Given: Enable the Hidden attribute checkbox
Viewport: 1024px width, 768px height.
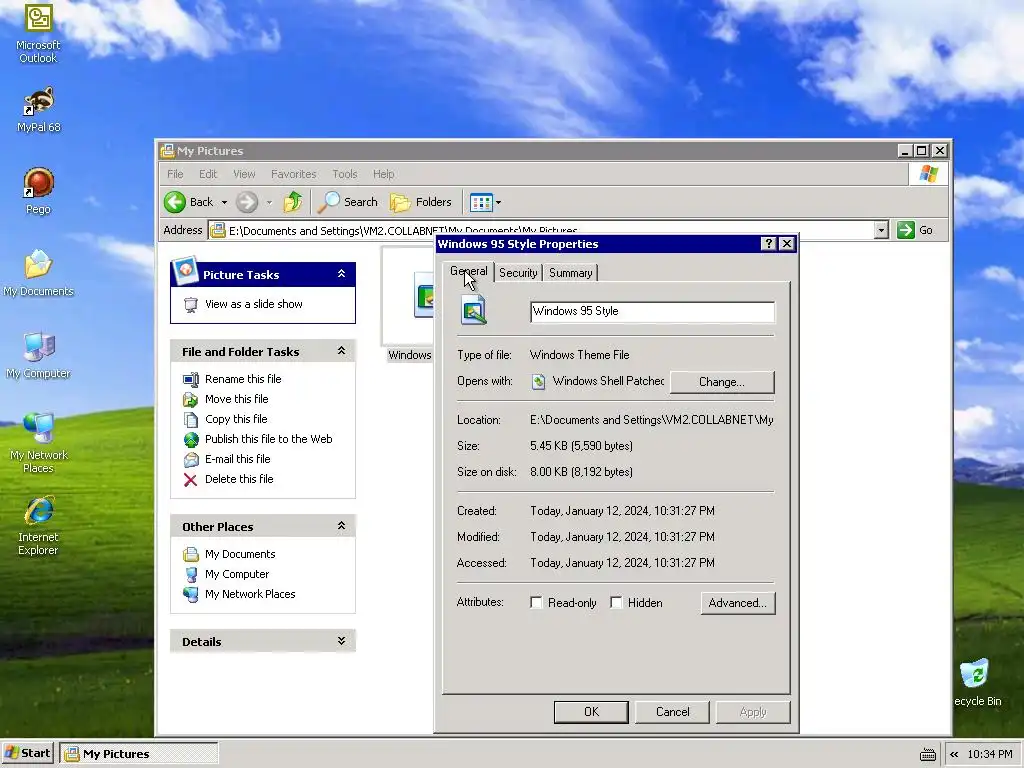Looking at the screenshot, I should coord(616,602).
